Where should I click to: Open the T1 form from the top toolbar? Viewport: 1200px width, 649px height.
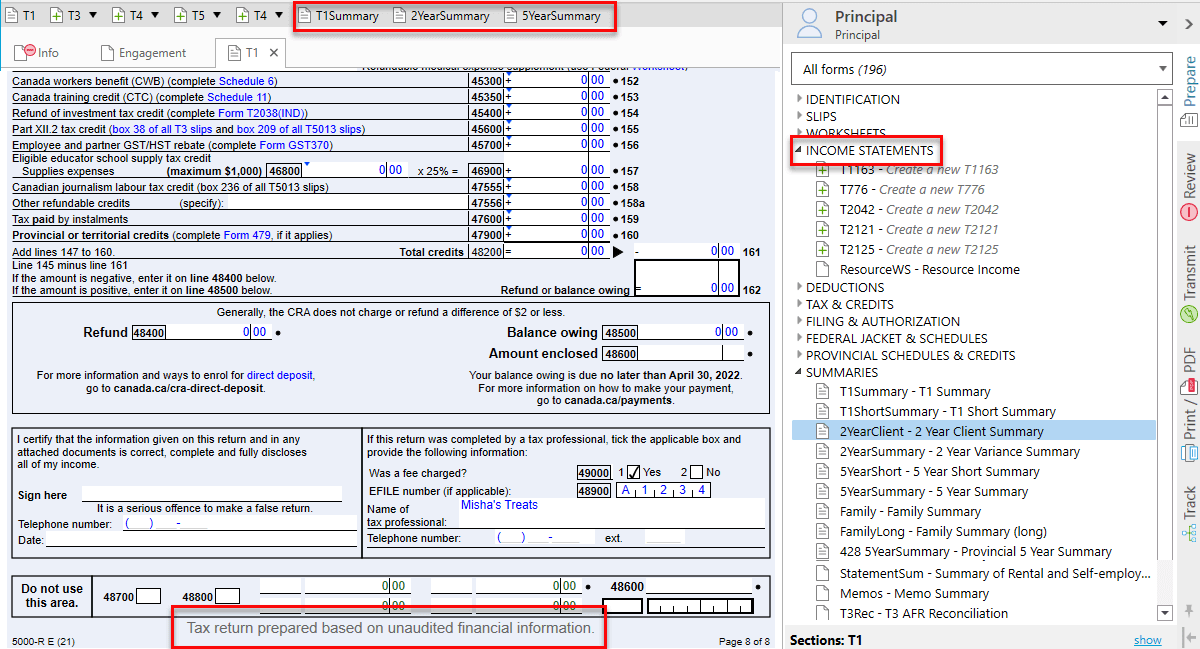[x=18, y=16]
